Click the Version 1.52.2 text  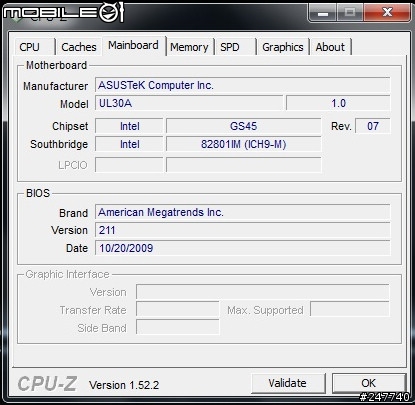[124, 385]
